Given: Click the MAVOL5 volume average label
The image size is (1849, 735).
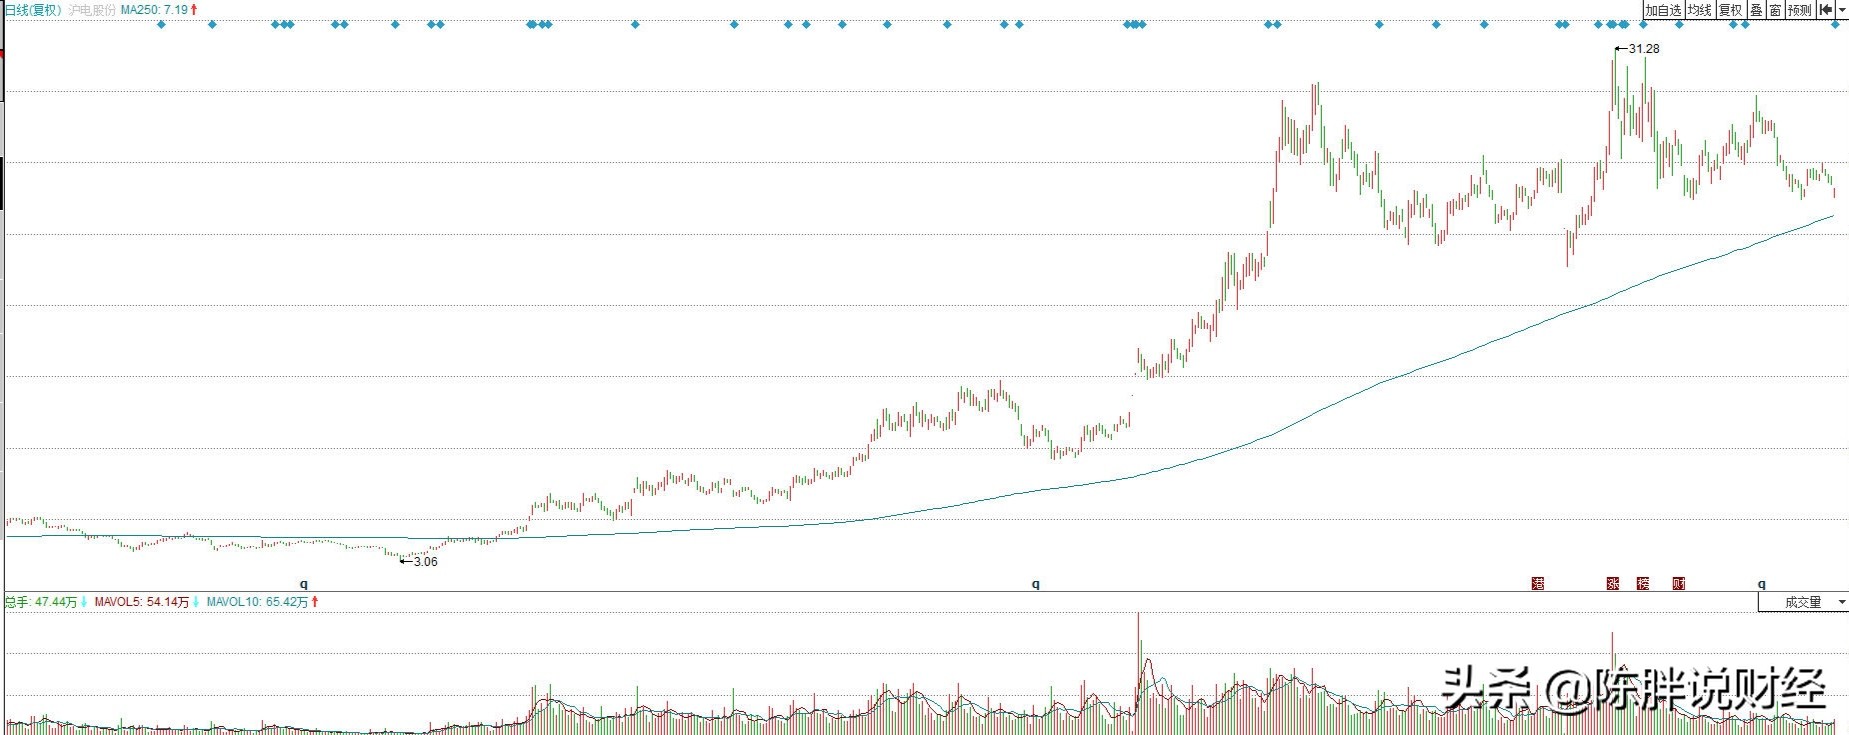Looking at the screenshot, I should tap(142, 602).
